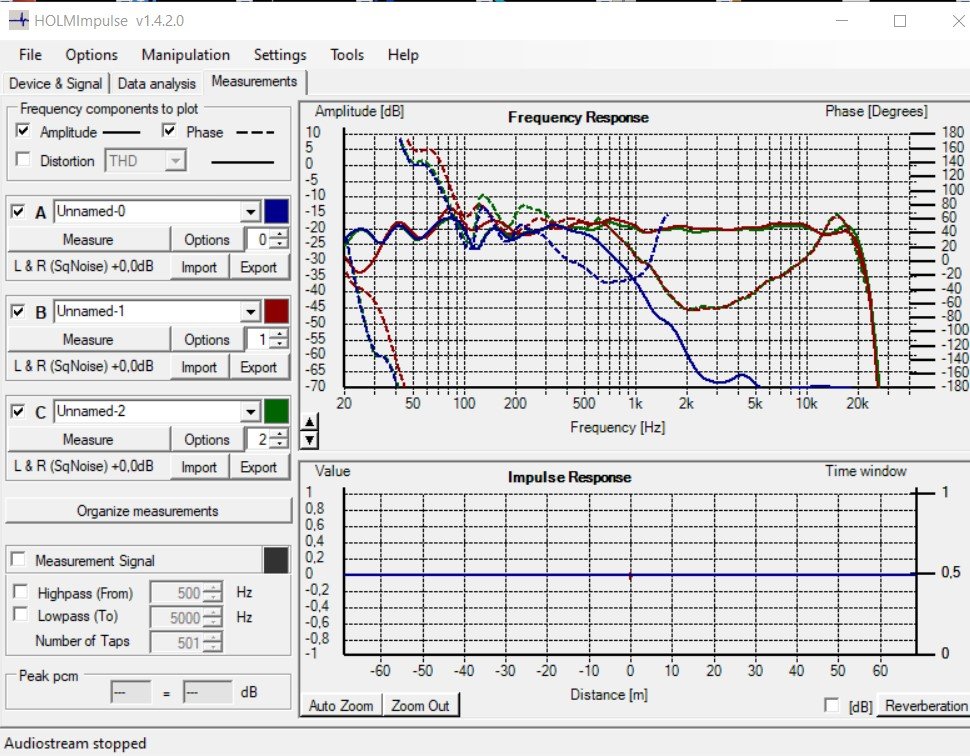Click the up arrow below the frequency graph
Screen dimensions: 970x756
point(309,422)
